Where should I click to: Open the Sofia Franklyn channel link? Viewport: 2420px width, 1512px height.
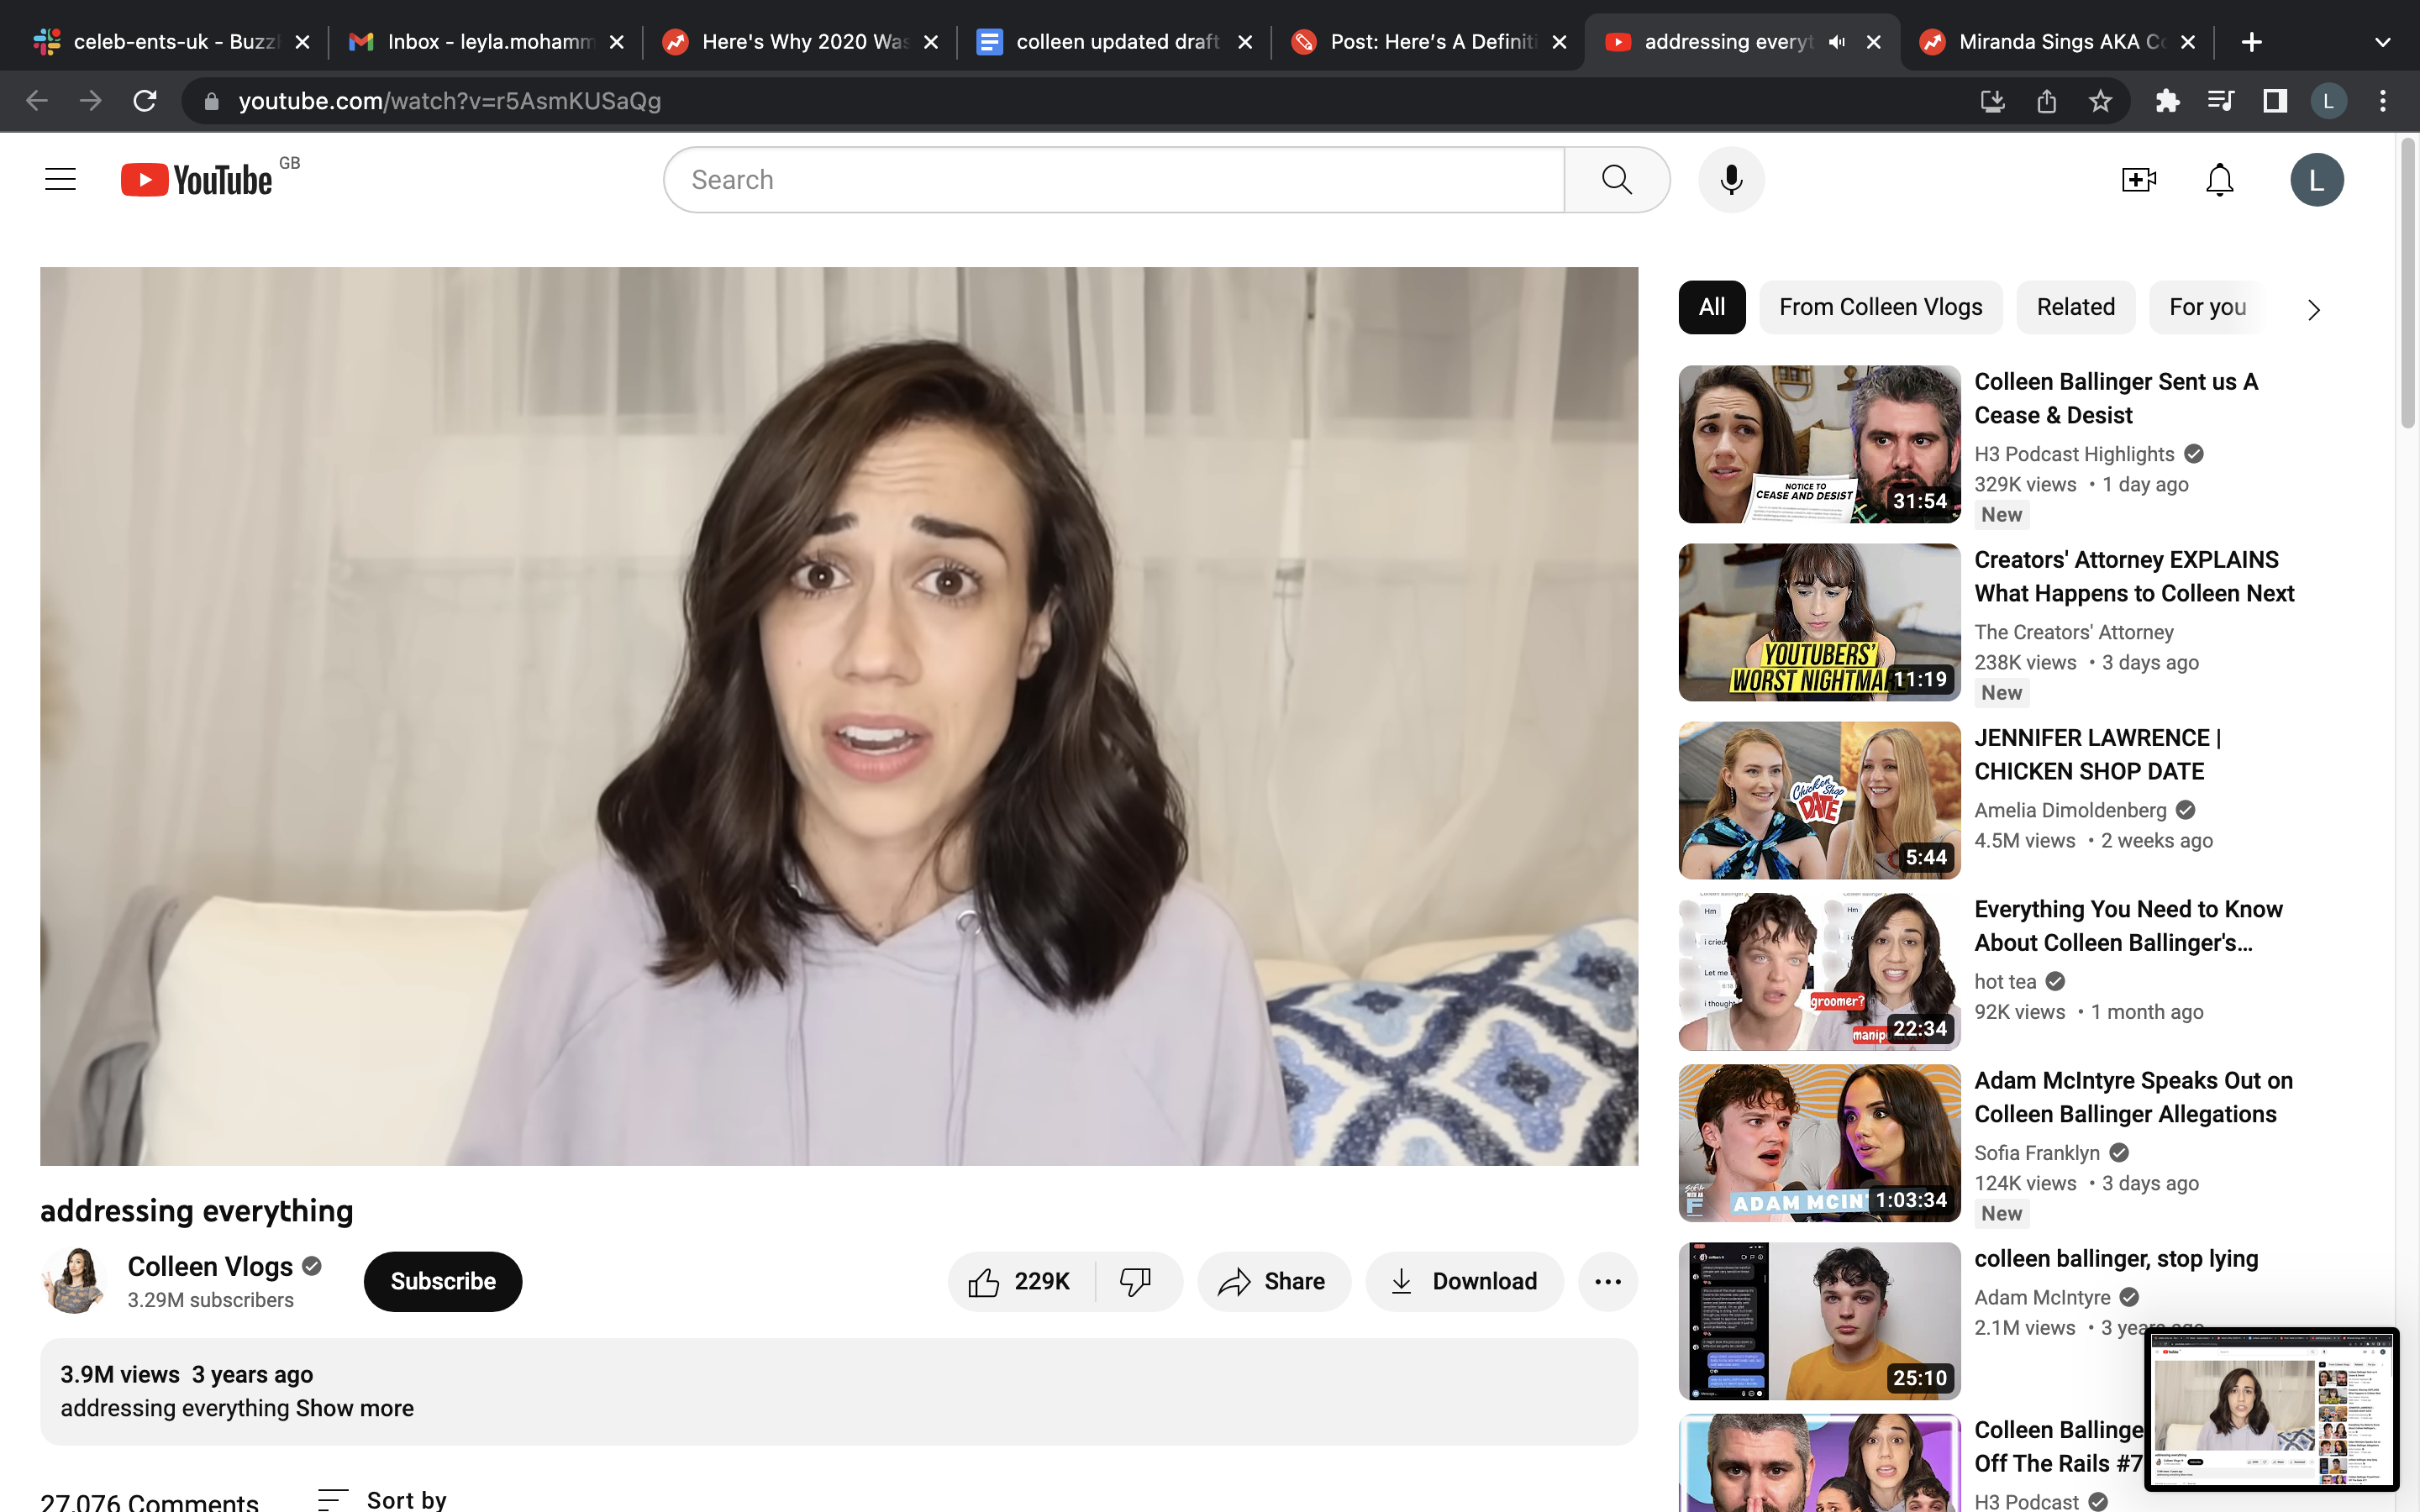[2036, 1153]
